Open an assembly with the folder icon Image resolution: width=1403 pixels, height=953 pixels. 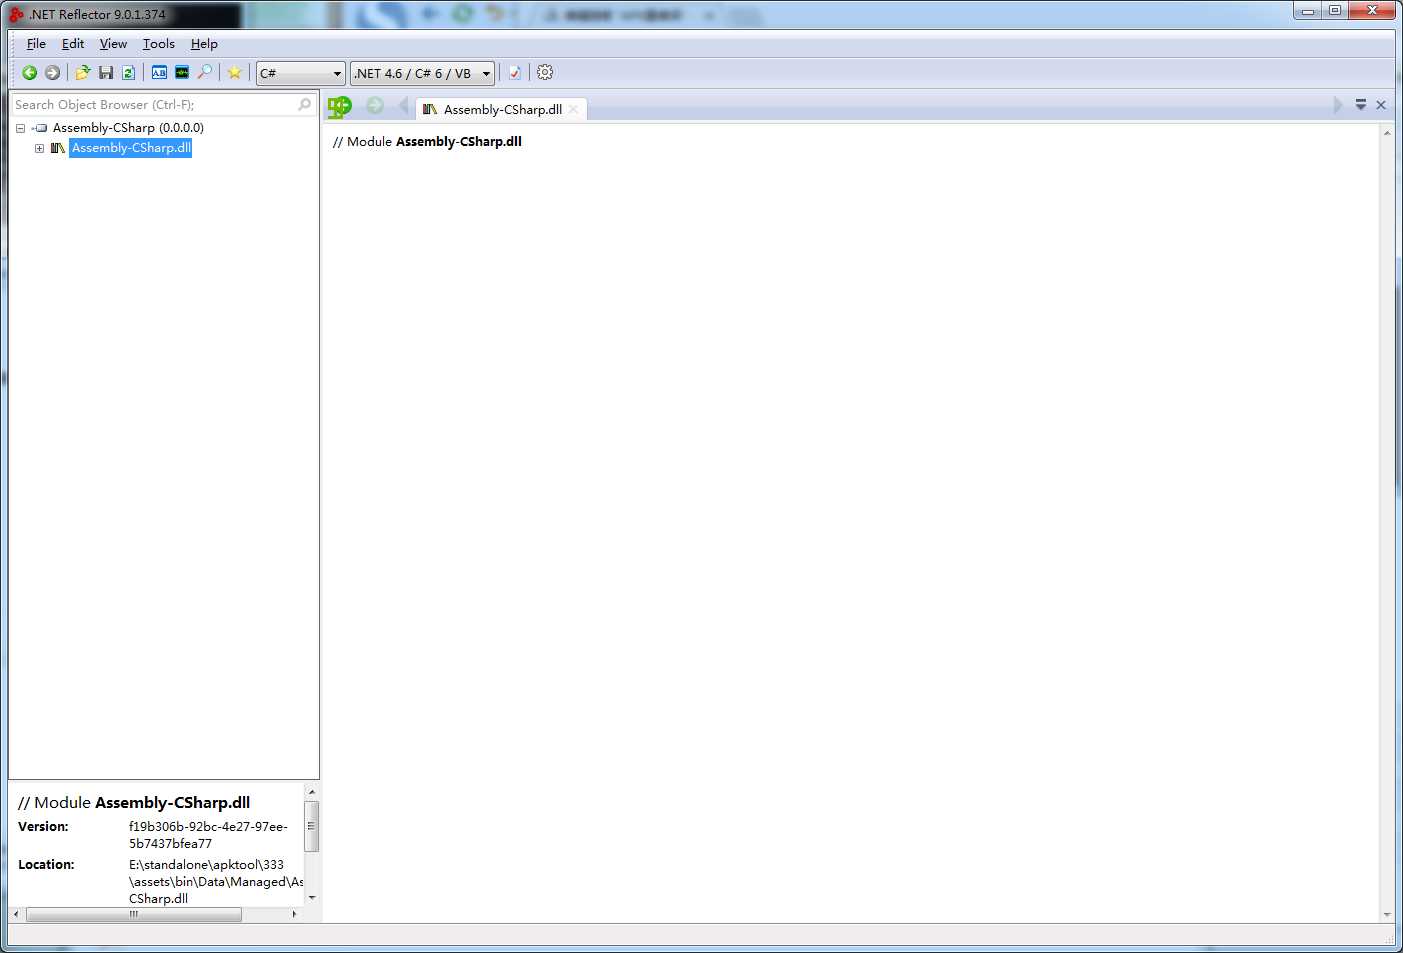(83, 73)
